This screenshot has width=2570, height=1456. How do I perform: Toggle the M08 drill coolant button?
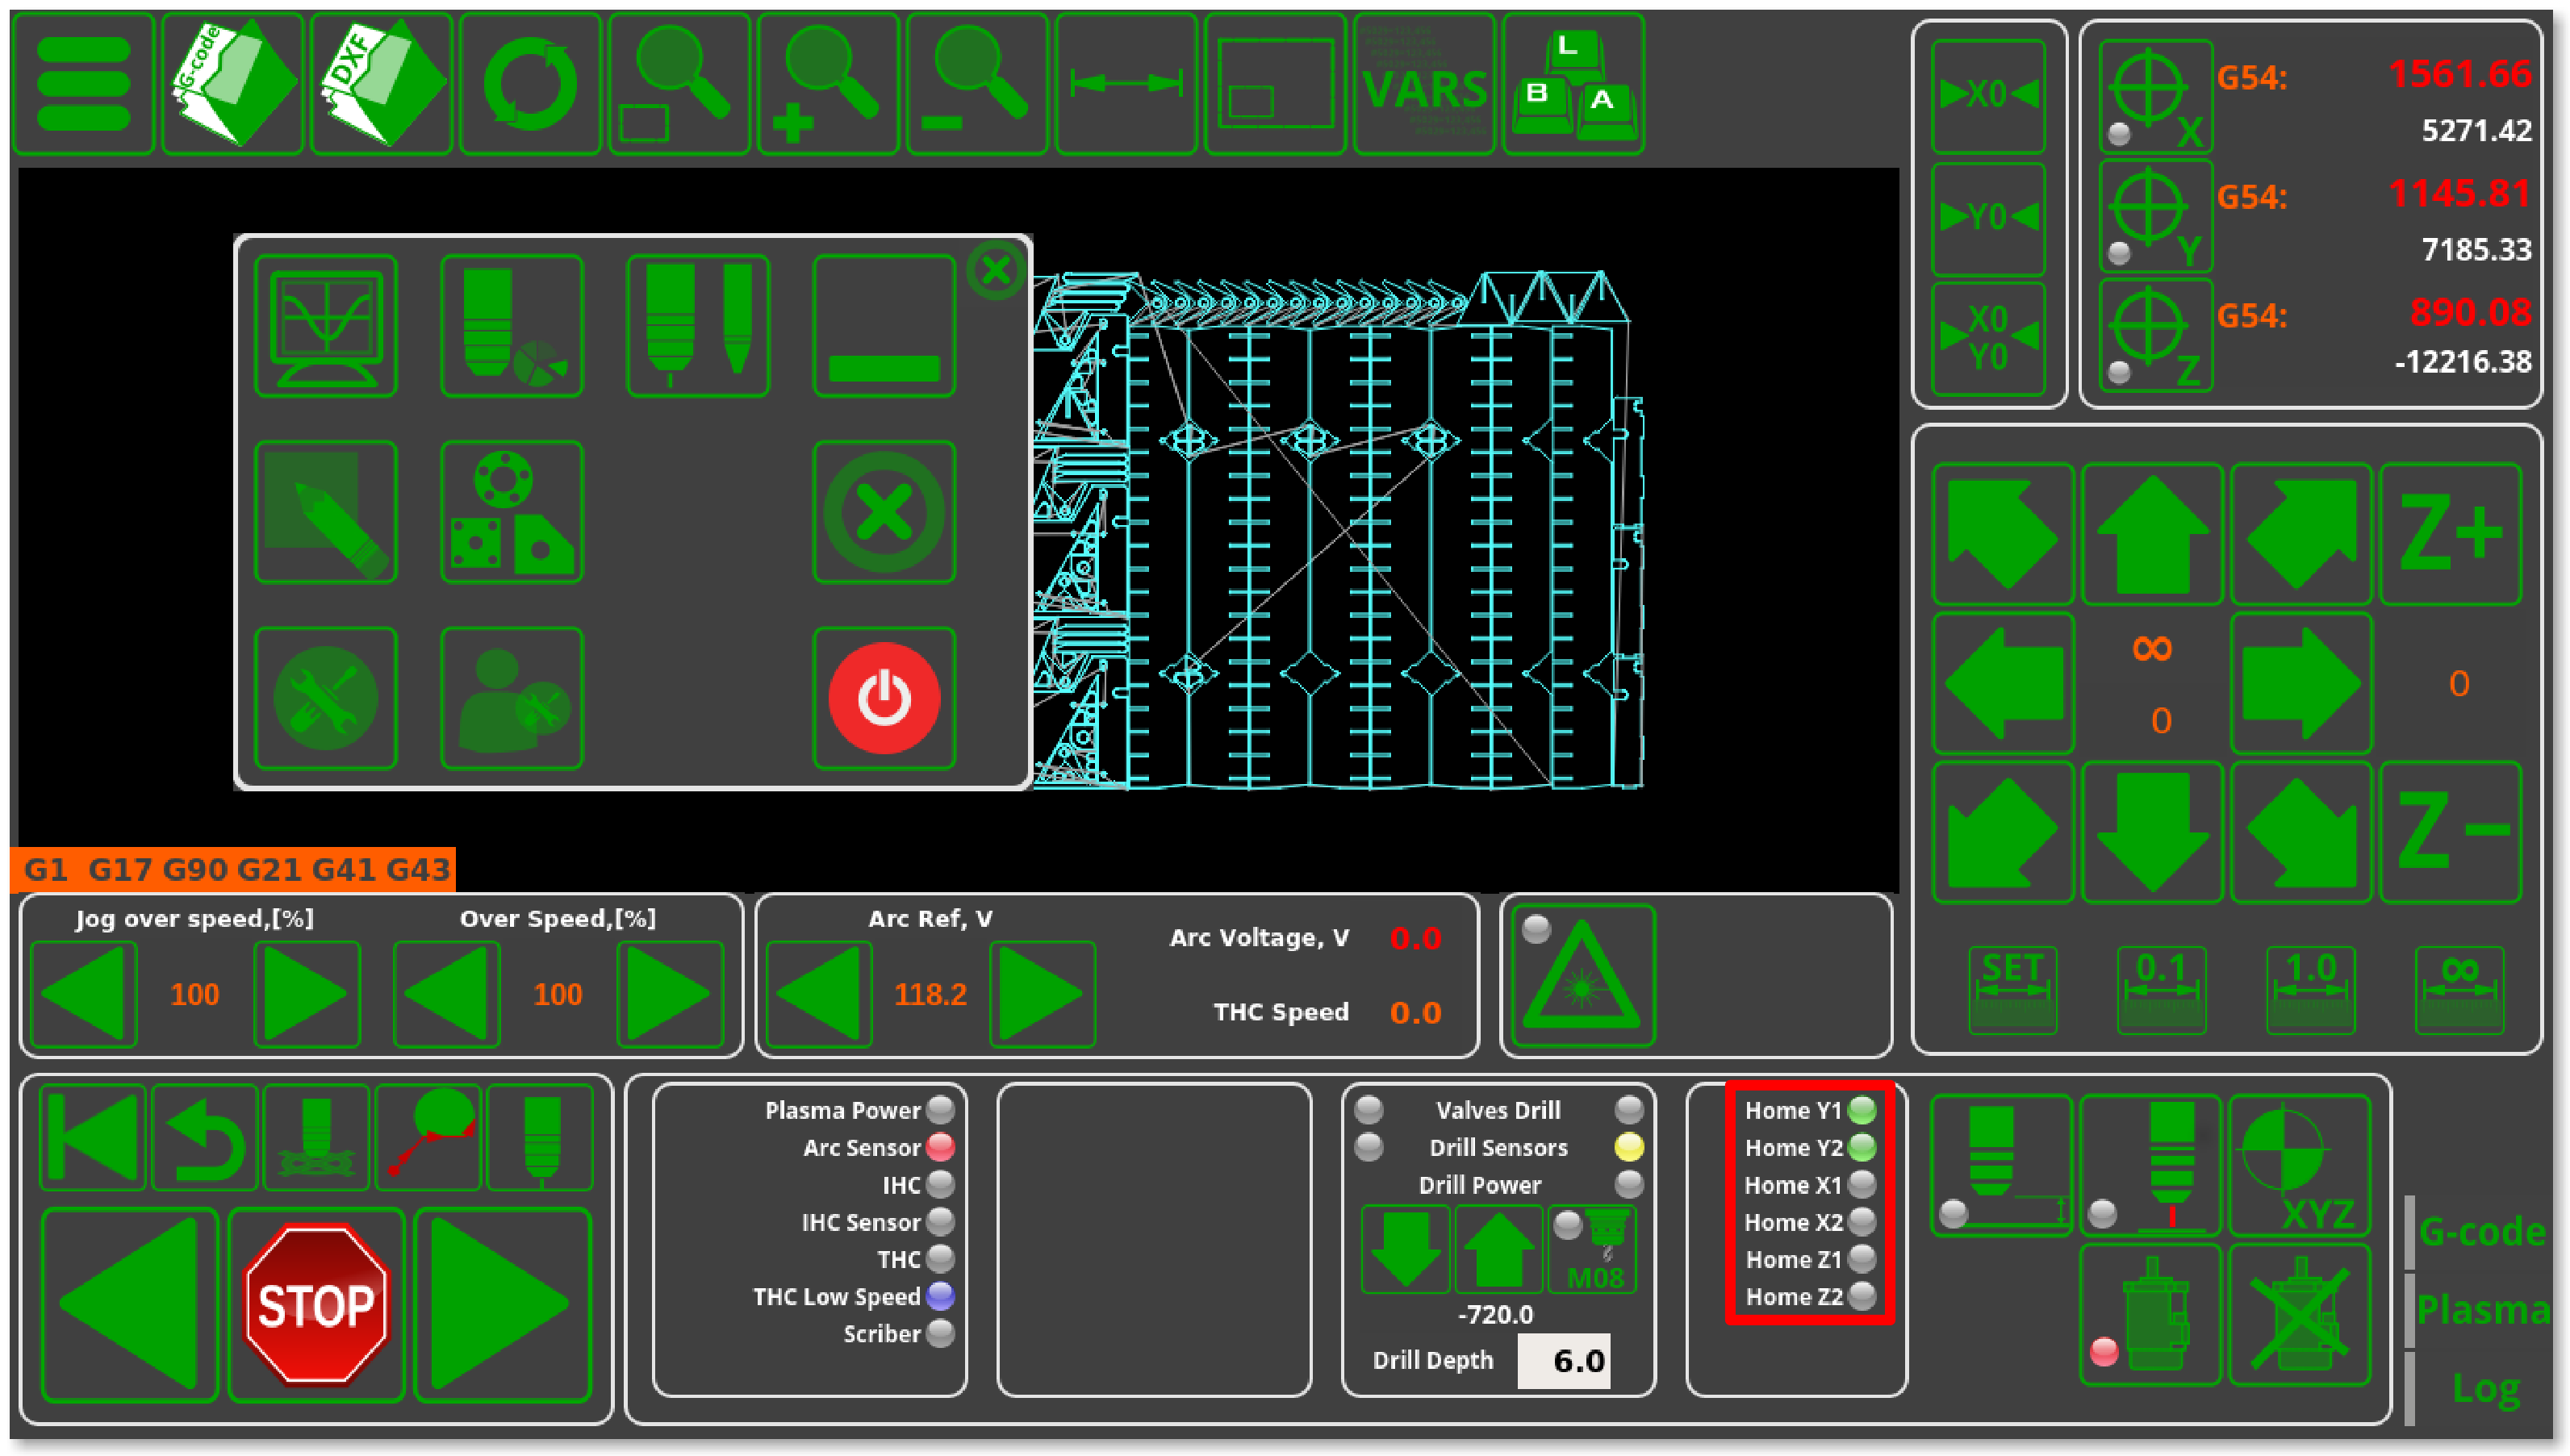[x=1593, y=1250]
